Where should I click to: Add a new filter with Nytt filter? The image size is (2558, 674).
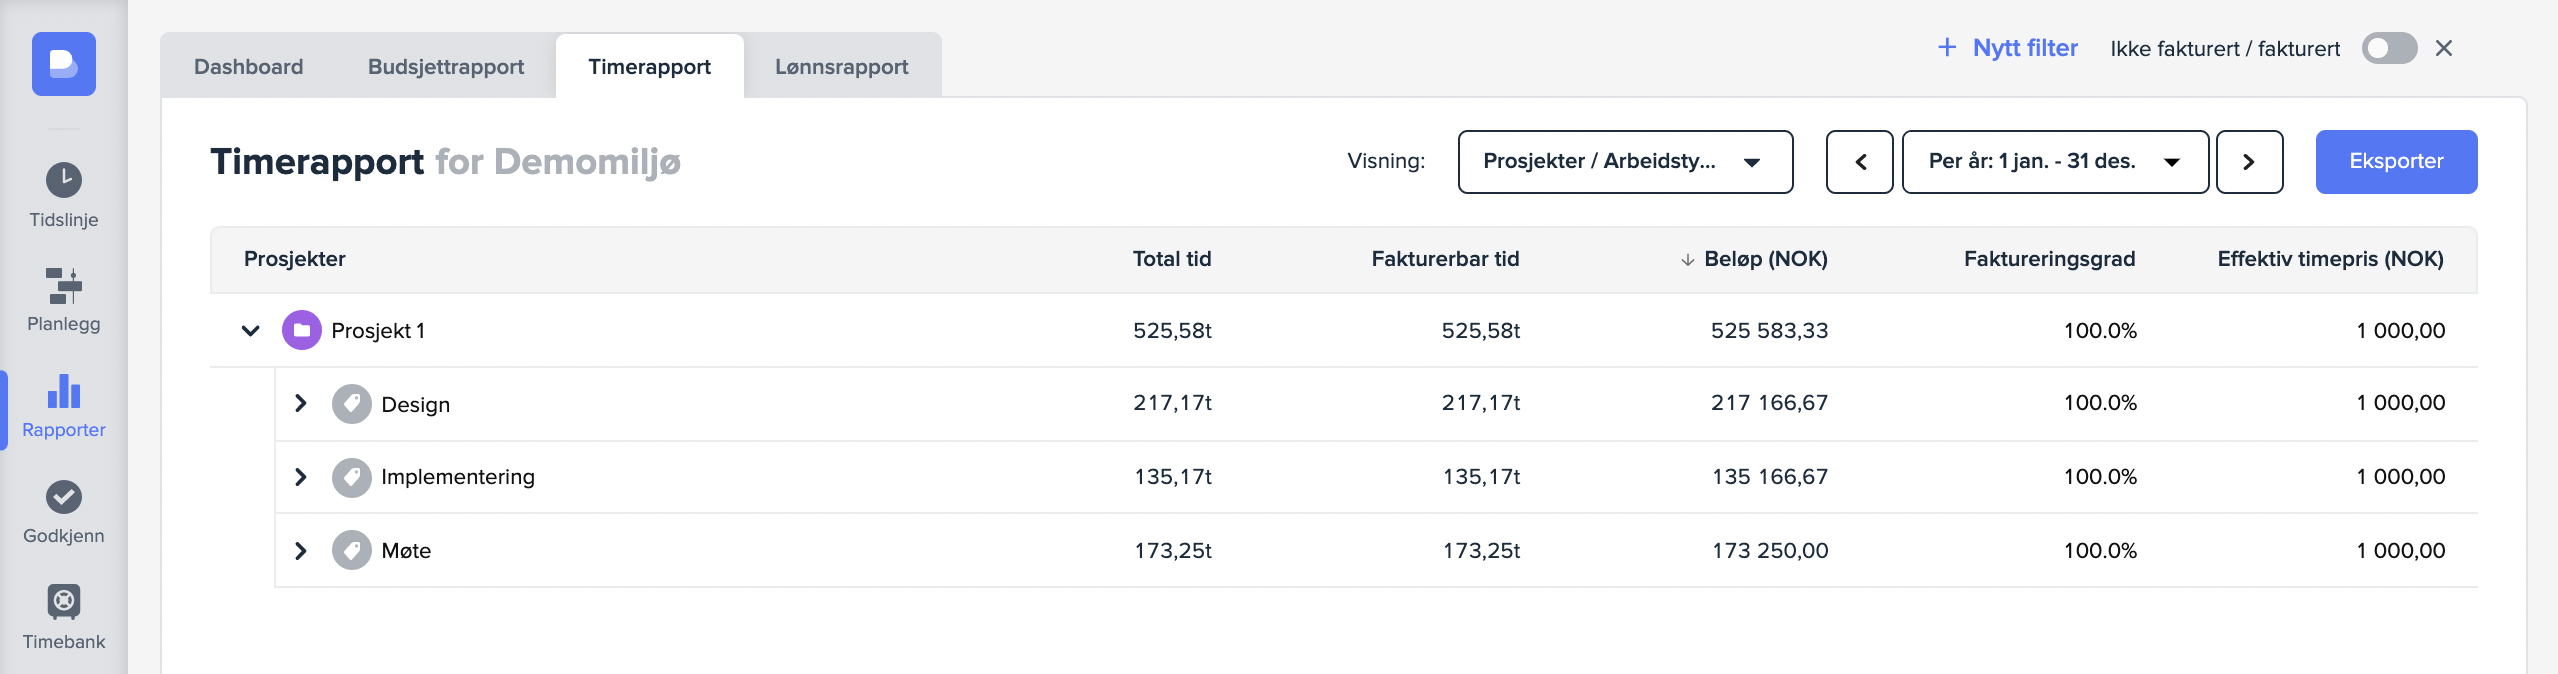click(x=2008, y=48)
